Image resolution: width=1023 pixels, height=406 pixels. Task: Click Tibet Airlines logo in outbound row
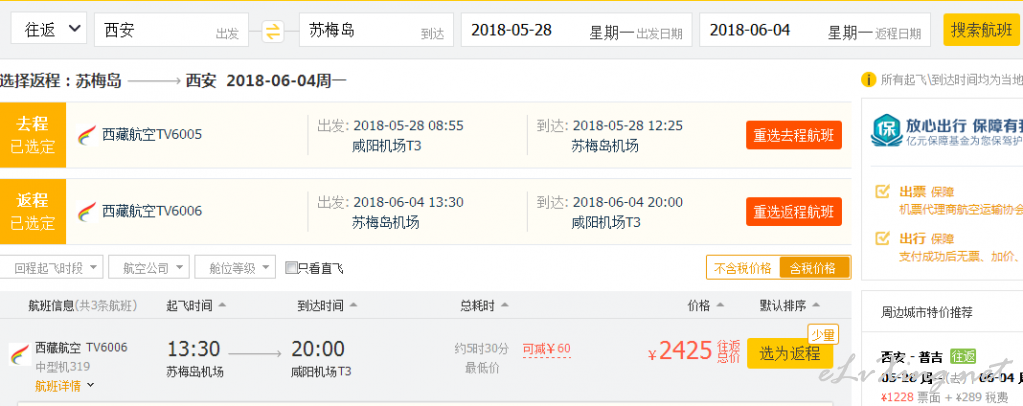pyautogui.click(x=86, y=135)
